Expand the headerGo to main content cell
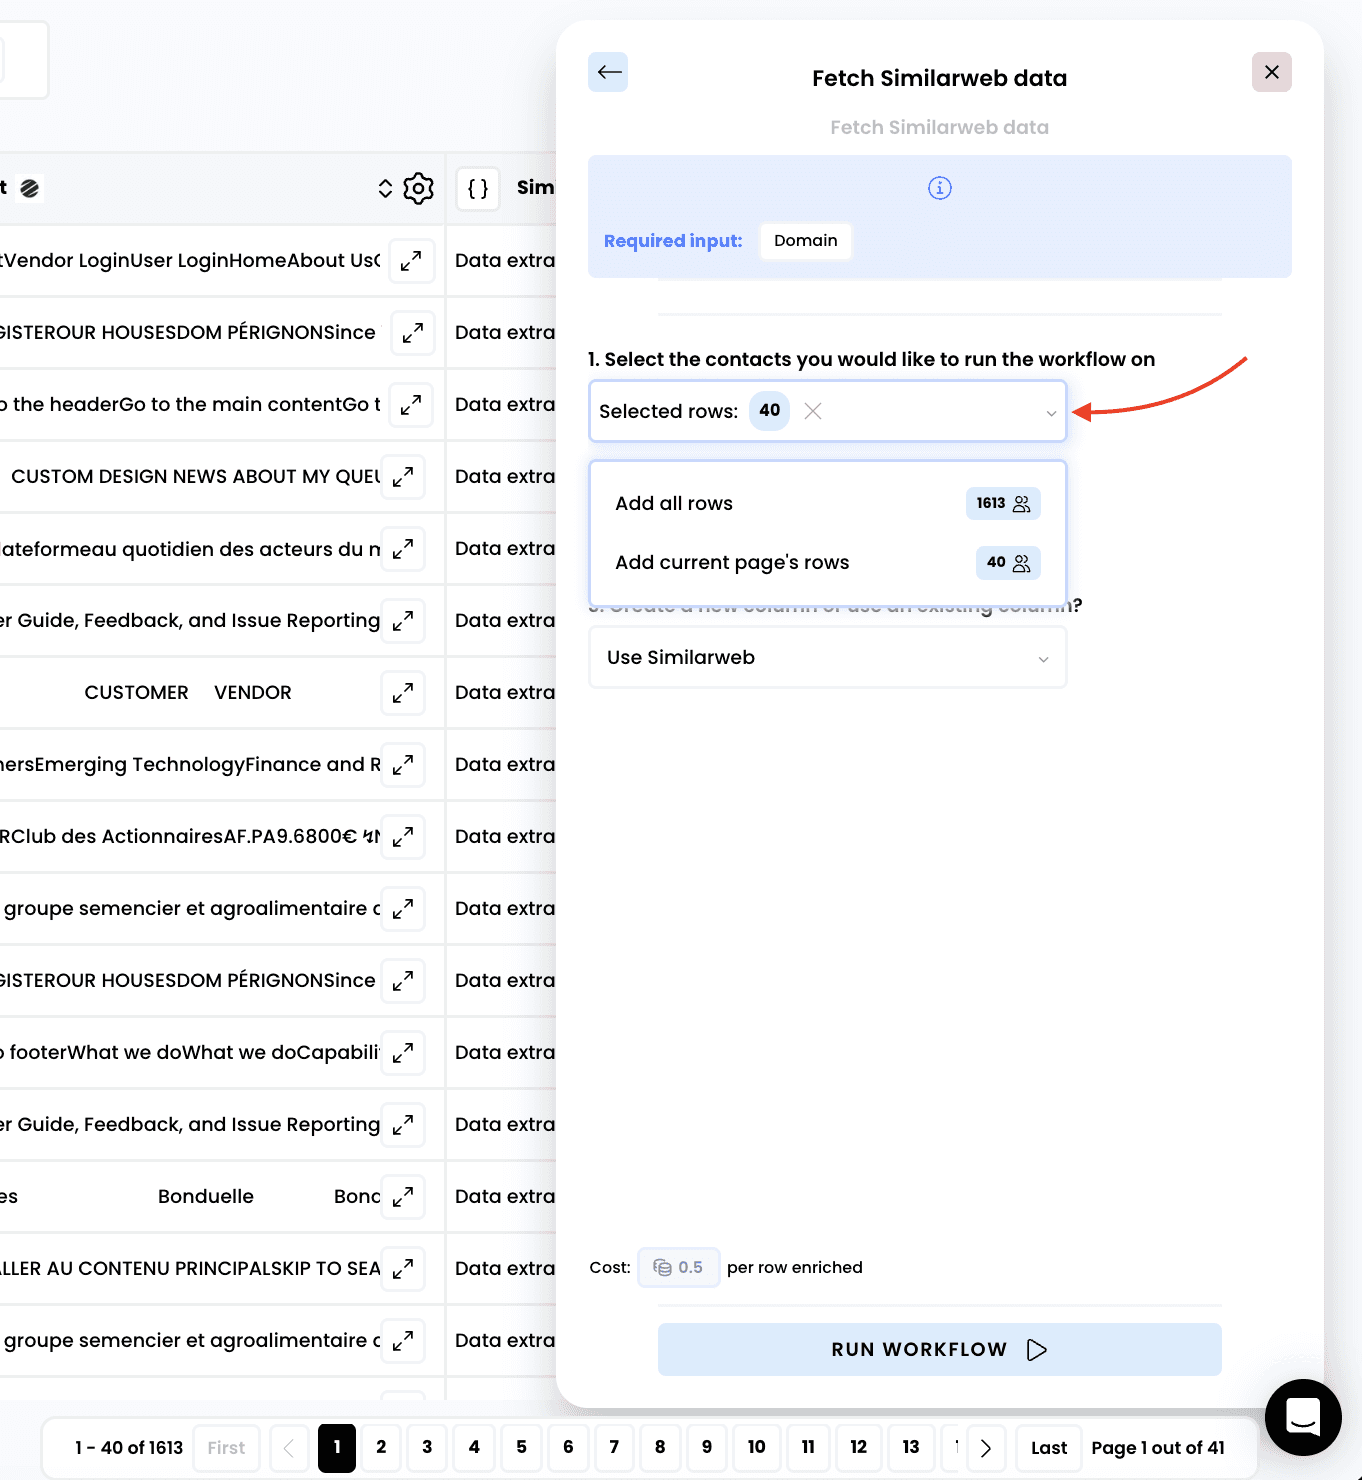 click(x=411, y=405)
